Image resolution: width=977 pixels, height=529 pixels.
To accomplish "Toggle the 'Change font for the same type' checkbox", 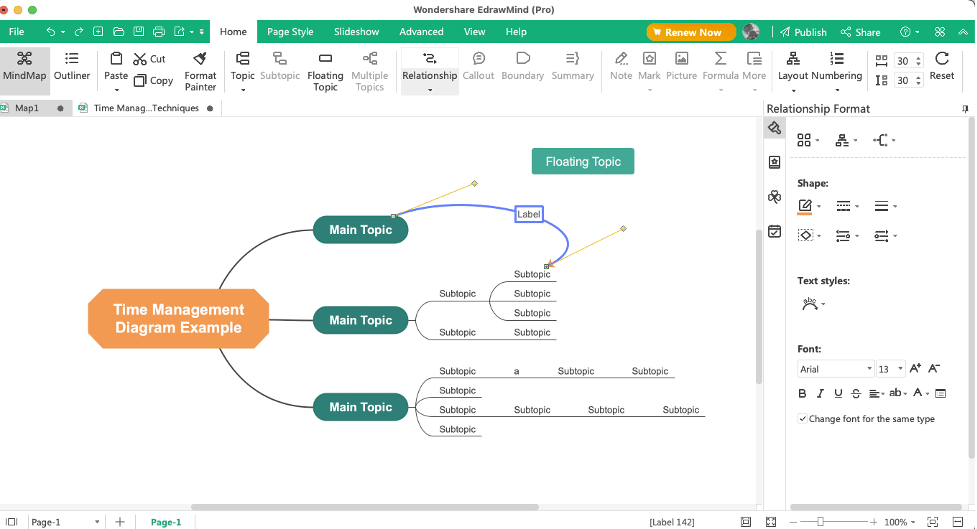I will pyautogui.click(x=803, y=419).
